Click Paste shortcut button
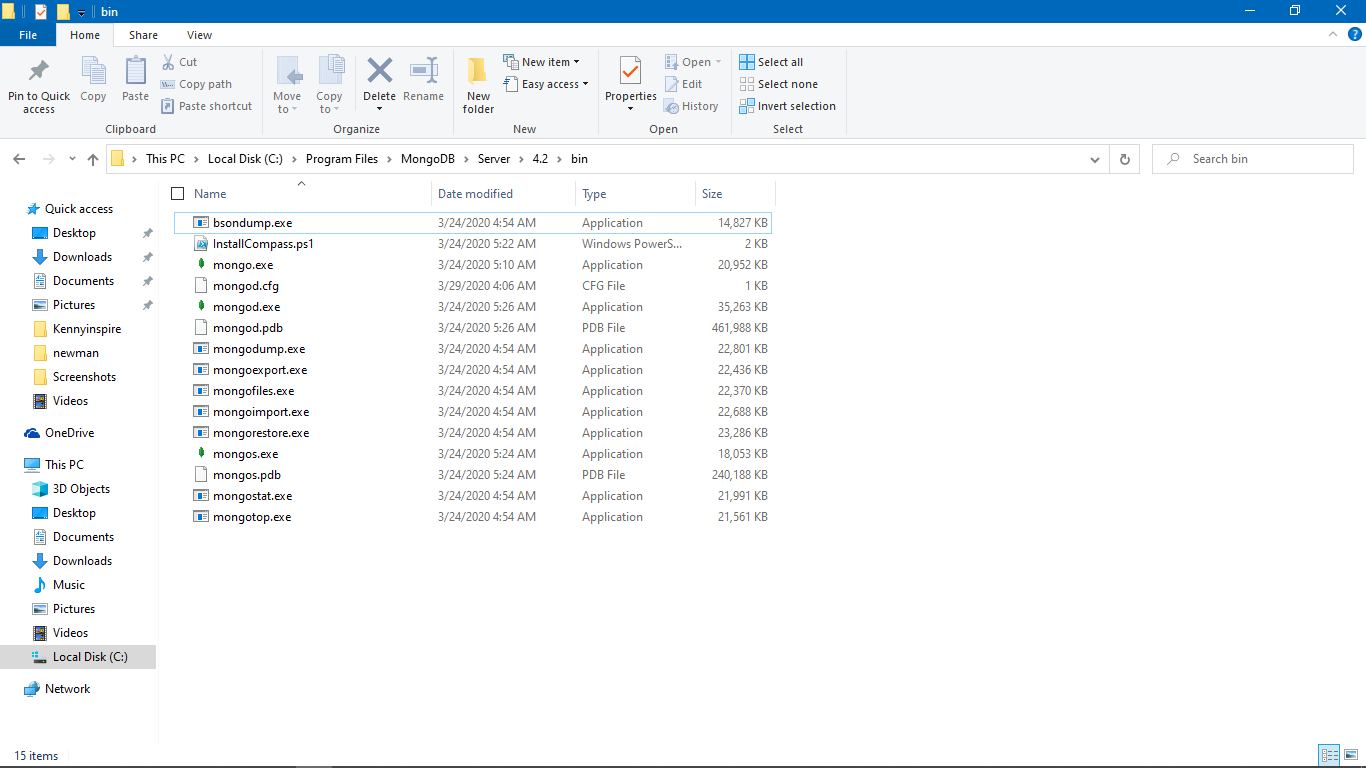 207,106
